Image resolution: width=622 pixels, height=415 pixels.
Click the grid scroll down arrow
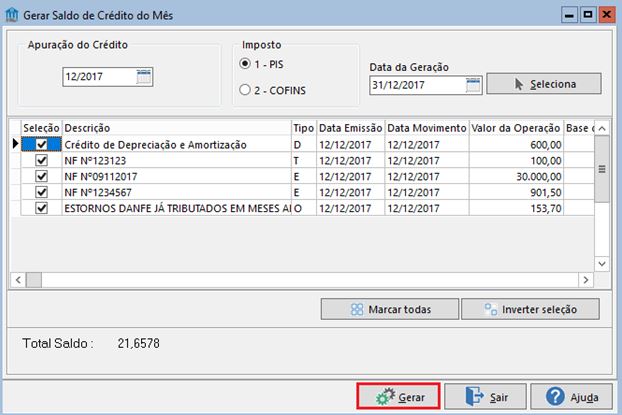pos(602,264)
